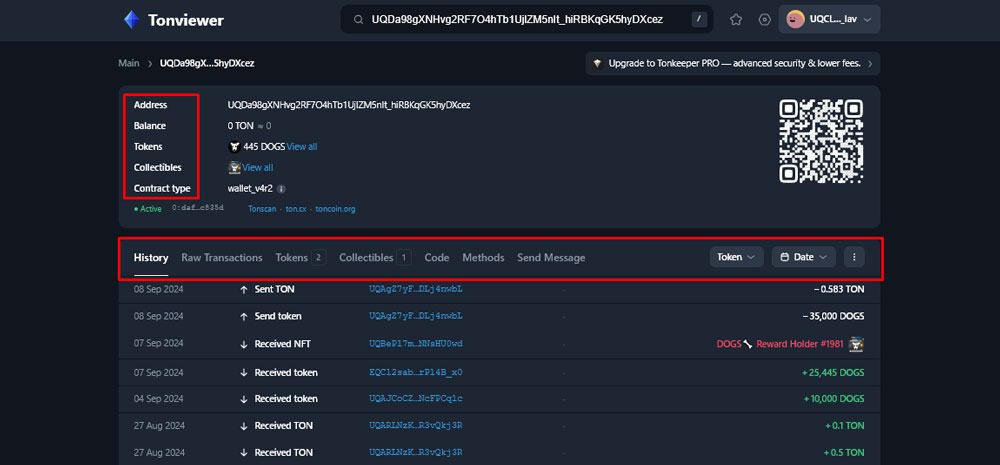The image size is (1000, 465).
Task: Click the Upgrade to Tonkeeper PRO banner
Action: [733, 64]
